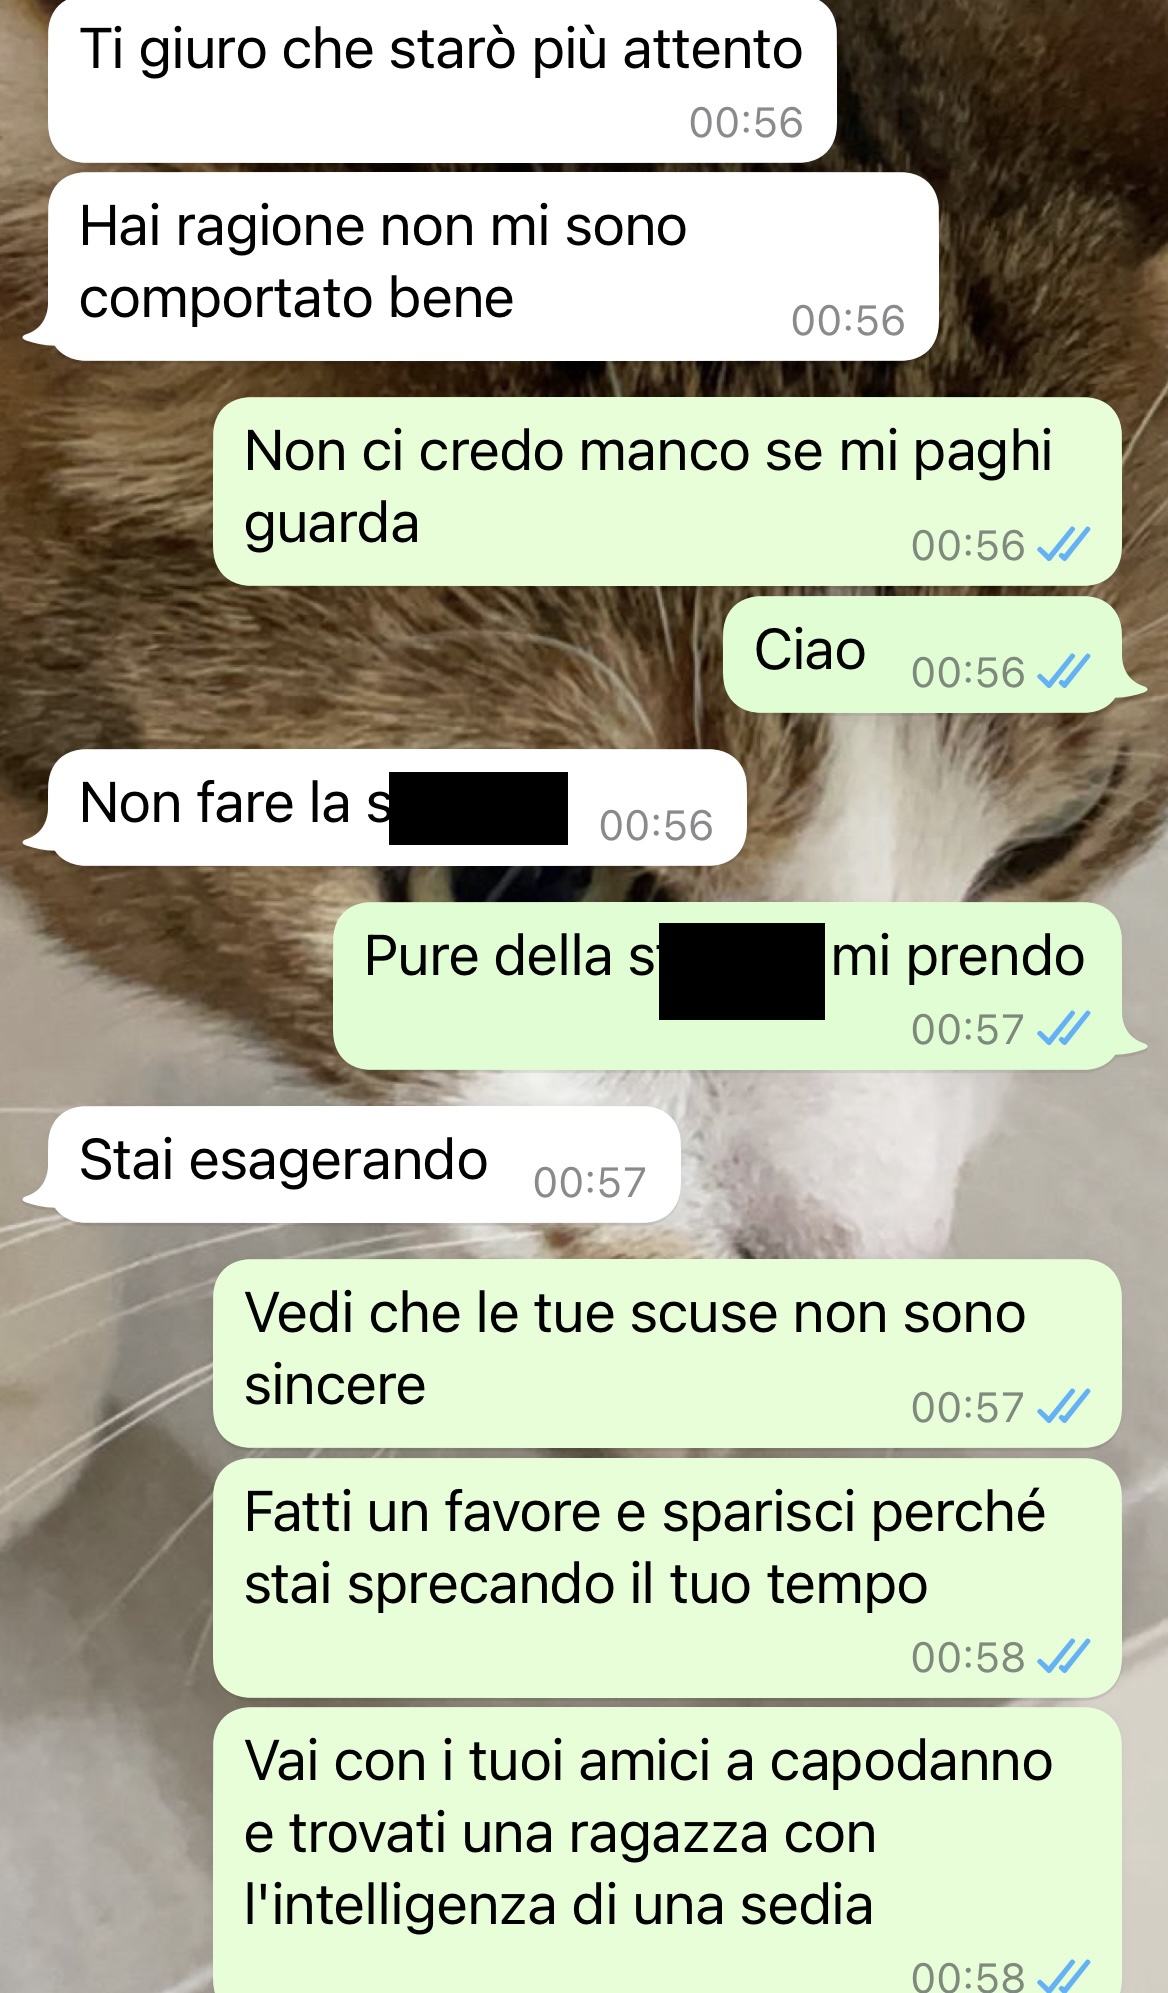Screen dimensions: 1168x1993
Task: Tap read ticks on "Vedi che le tue scuse" message
Action: point(1063,1407)
